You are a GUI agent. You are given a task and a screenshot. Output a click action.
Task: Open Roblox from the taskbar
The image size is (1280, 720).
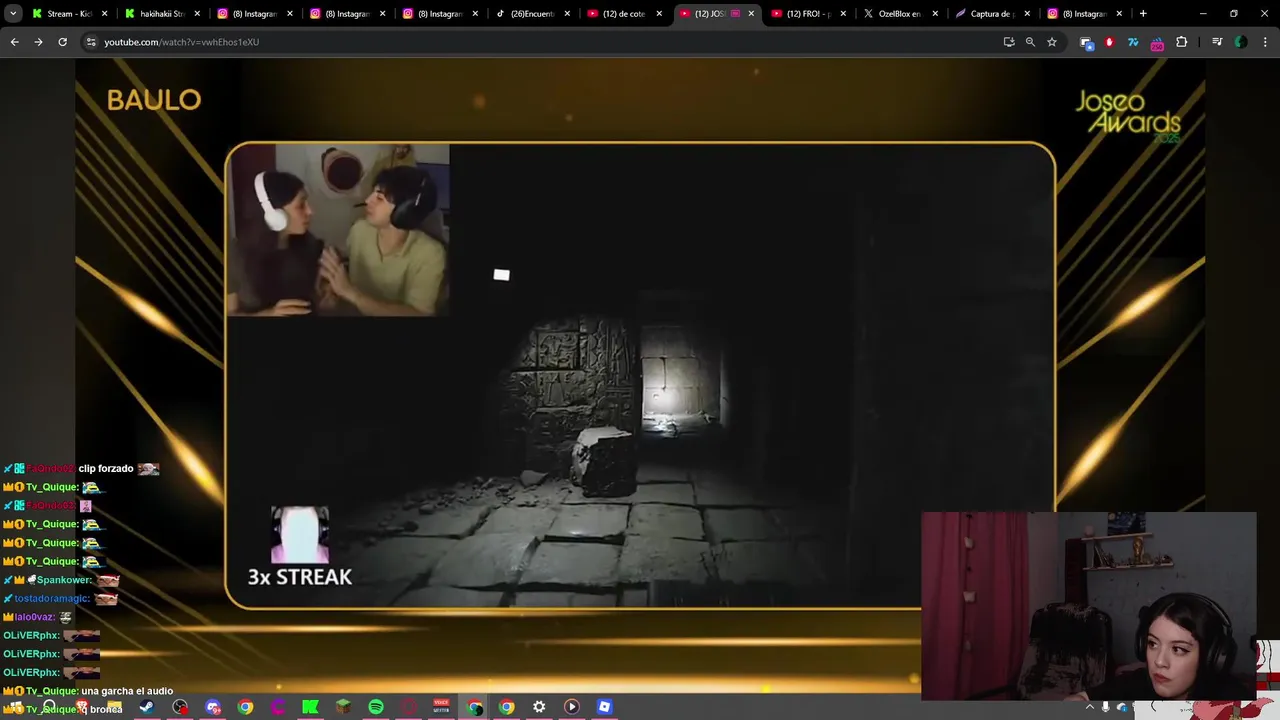(x=604, y=707)
